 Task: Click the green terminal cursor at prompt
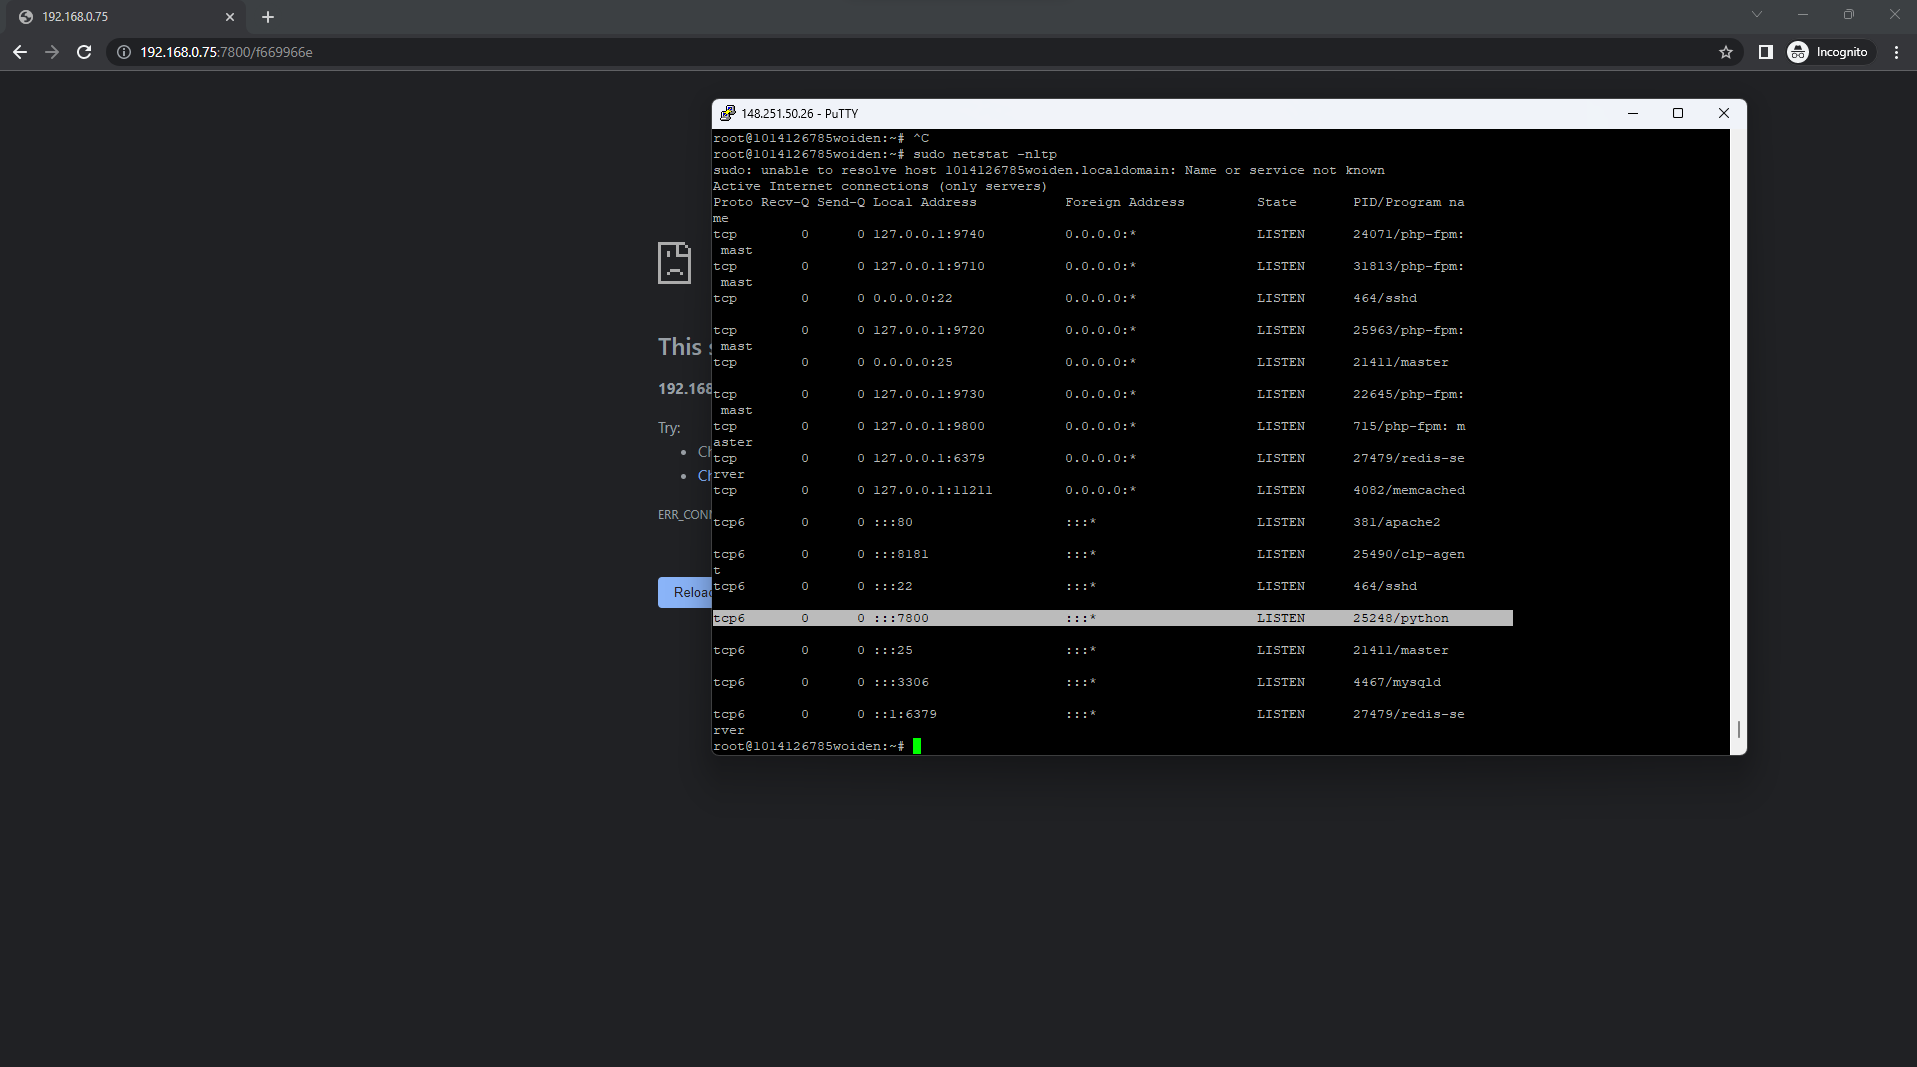click(x=917, y=746)
